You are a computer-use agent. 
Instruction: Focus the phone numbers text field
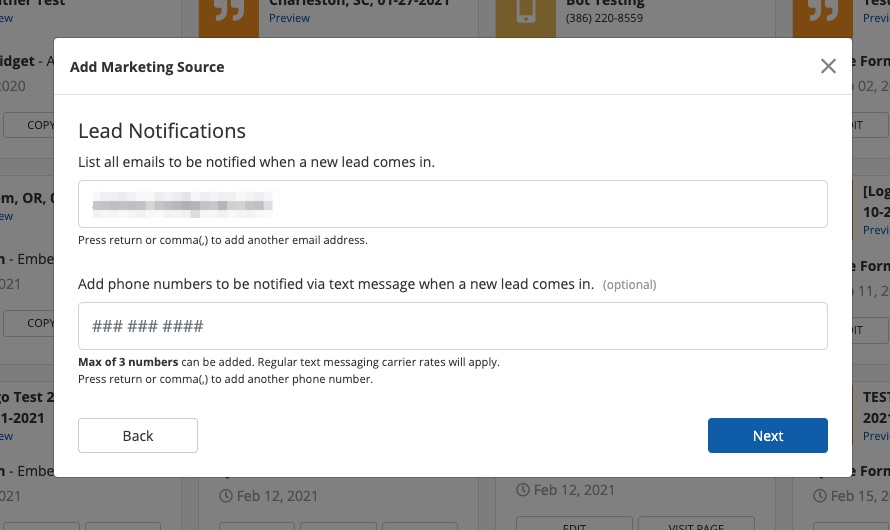point(452,326)
